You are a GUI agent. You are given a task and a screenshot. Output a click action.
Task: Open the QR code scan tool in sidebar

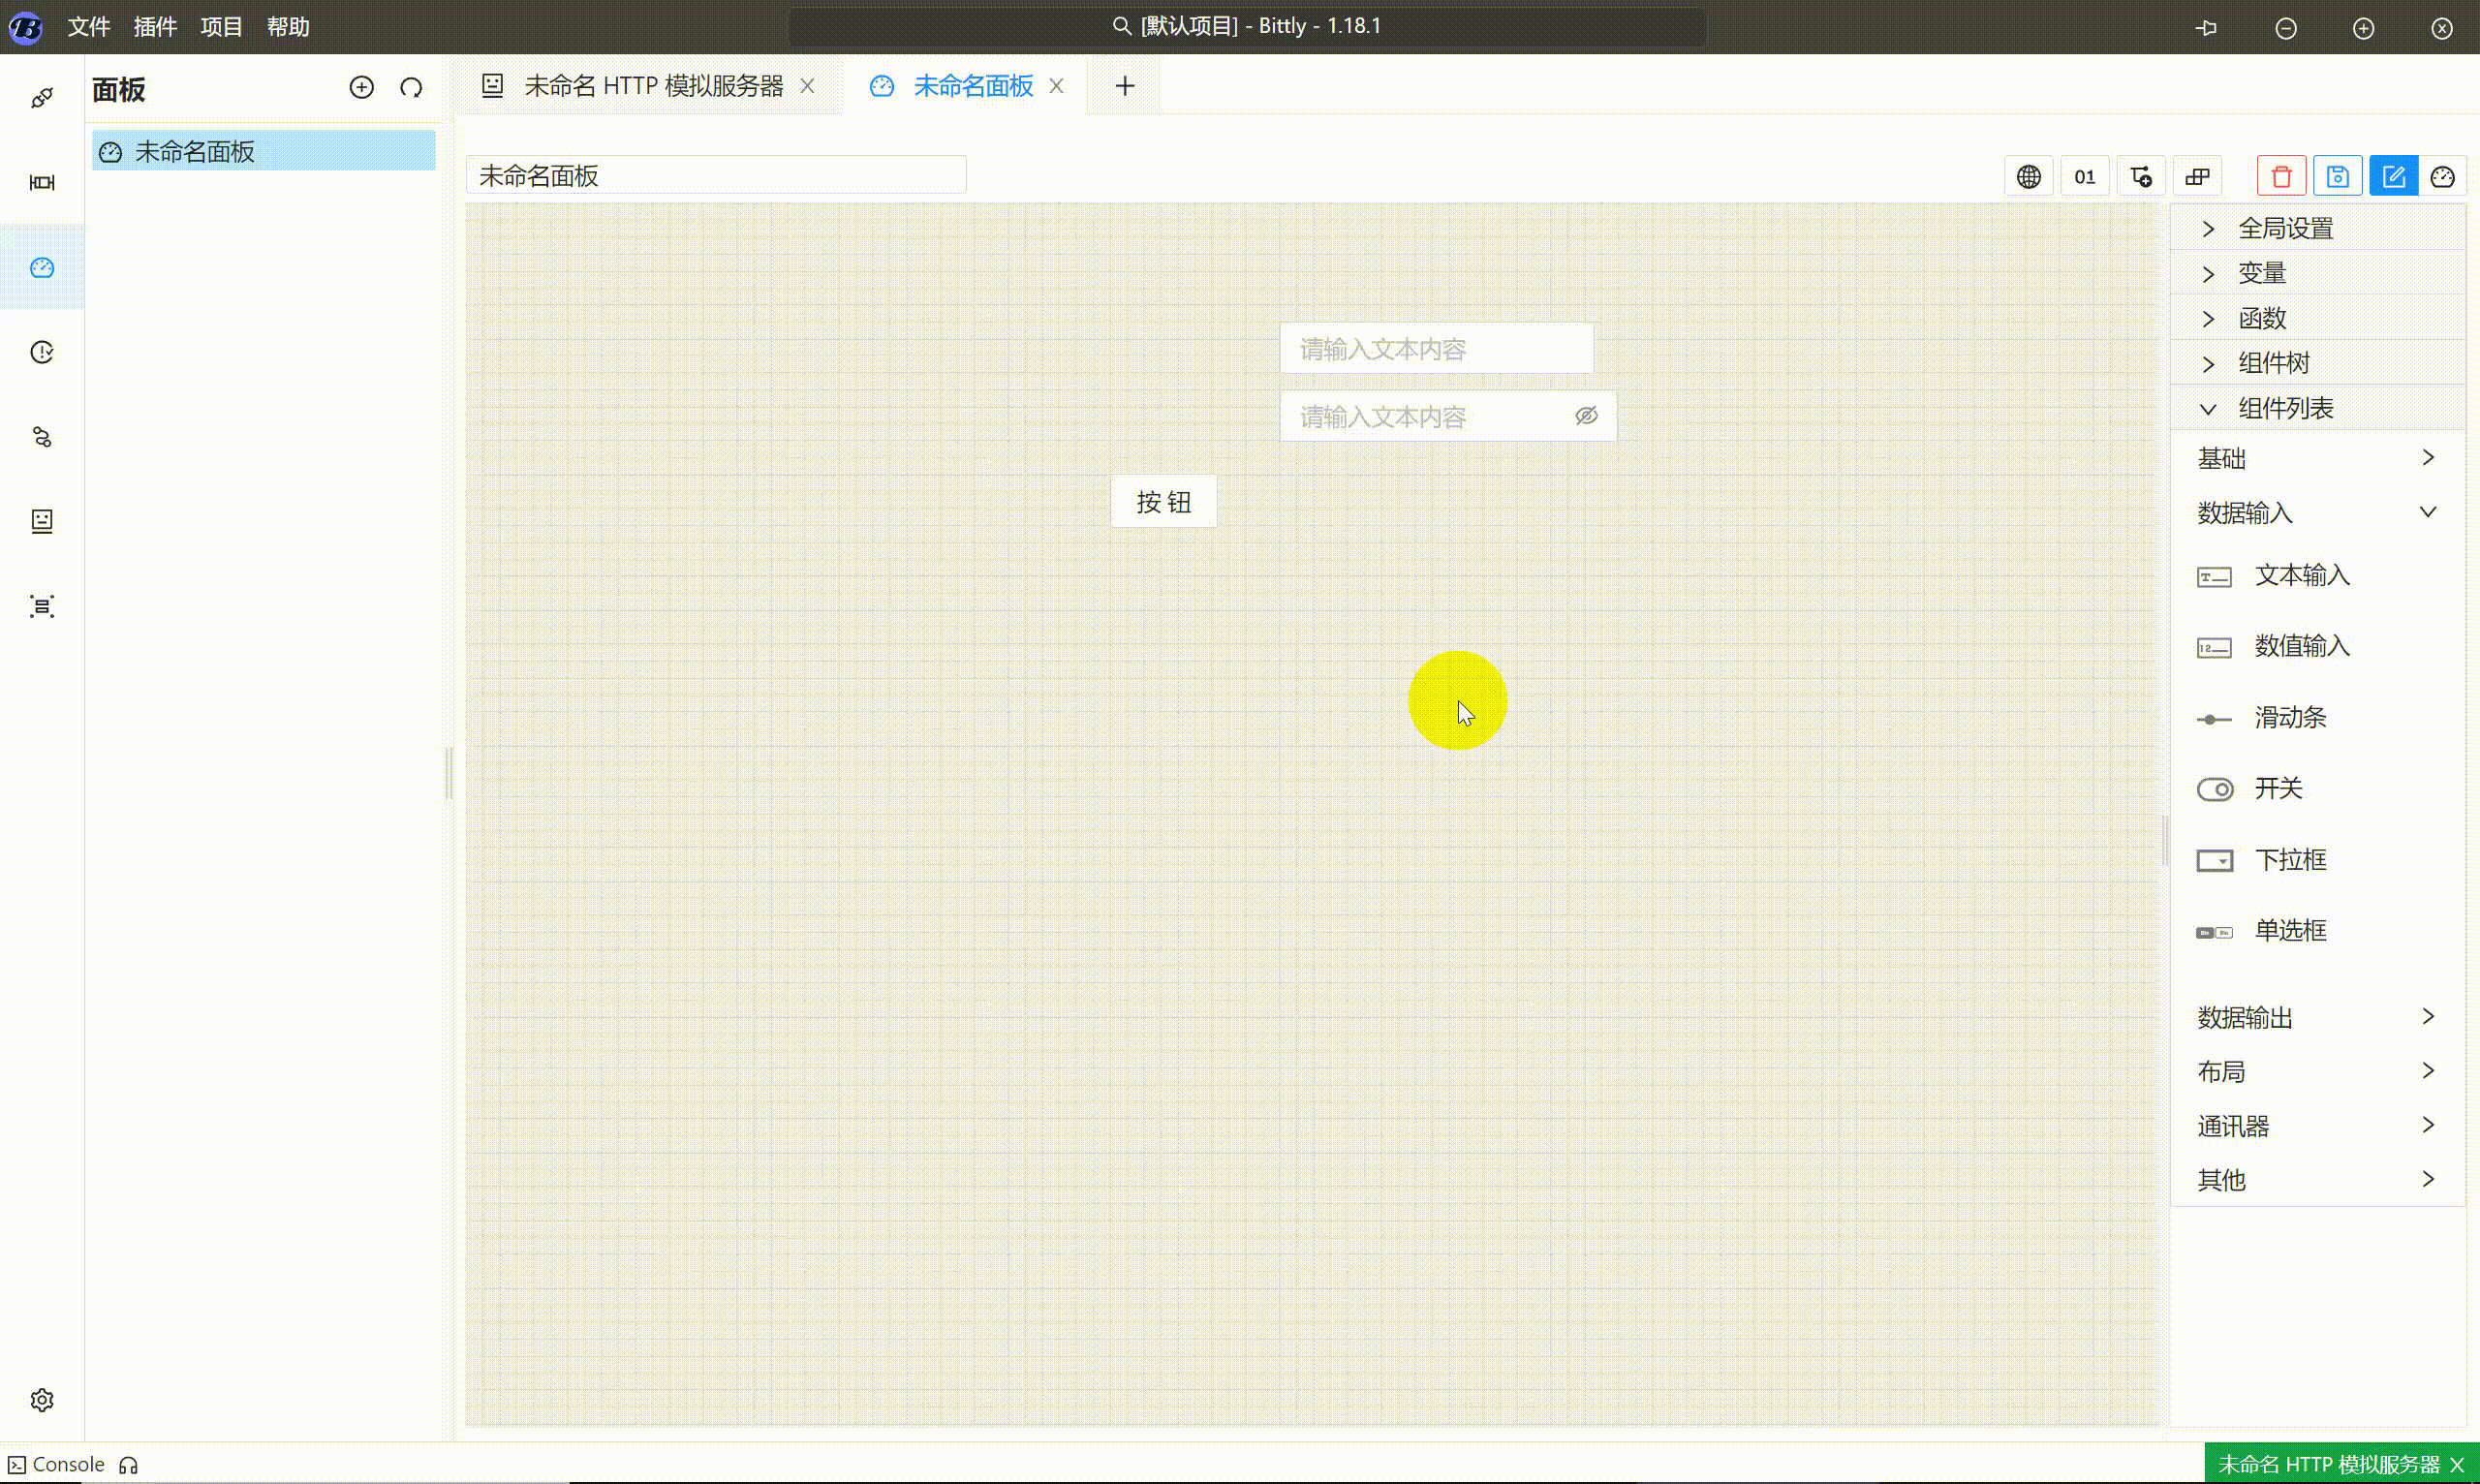click(42, 606)
